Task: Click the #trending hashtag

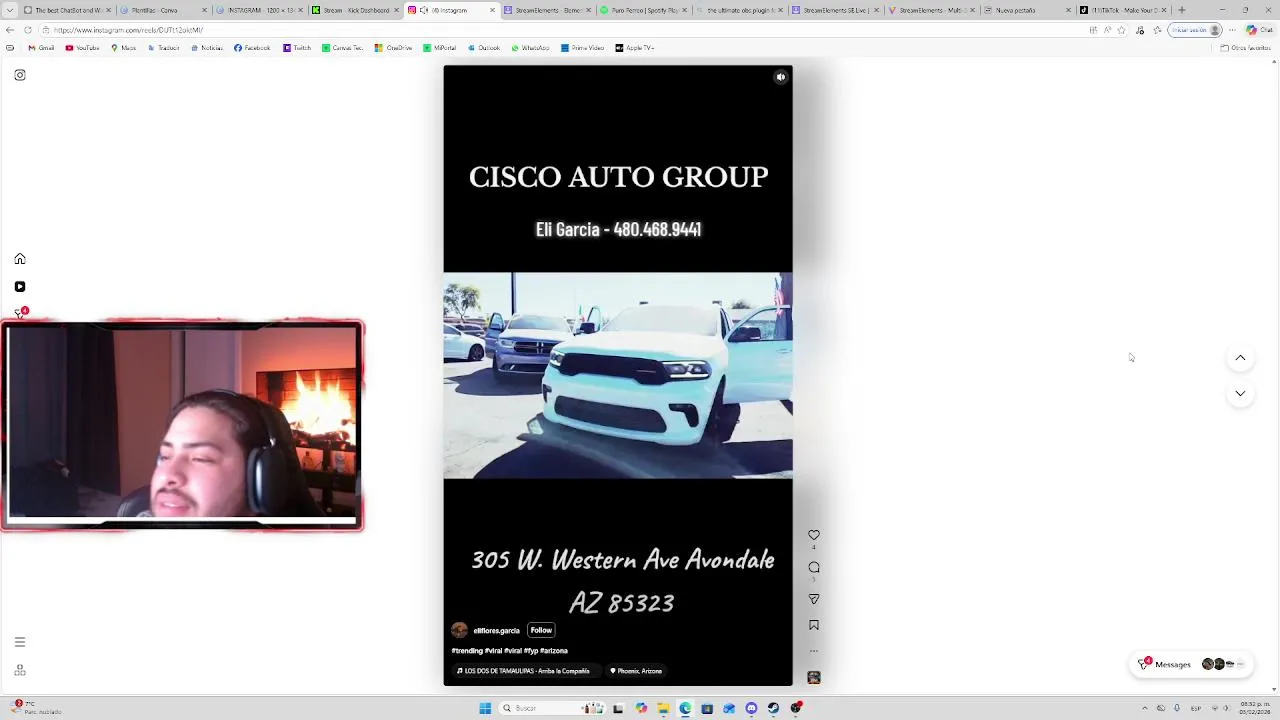Action: [x=467, y=651]
